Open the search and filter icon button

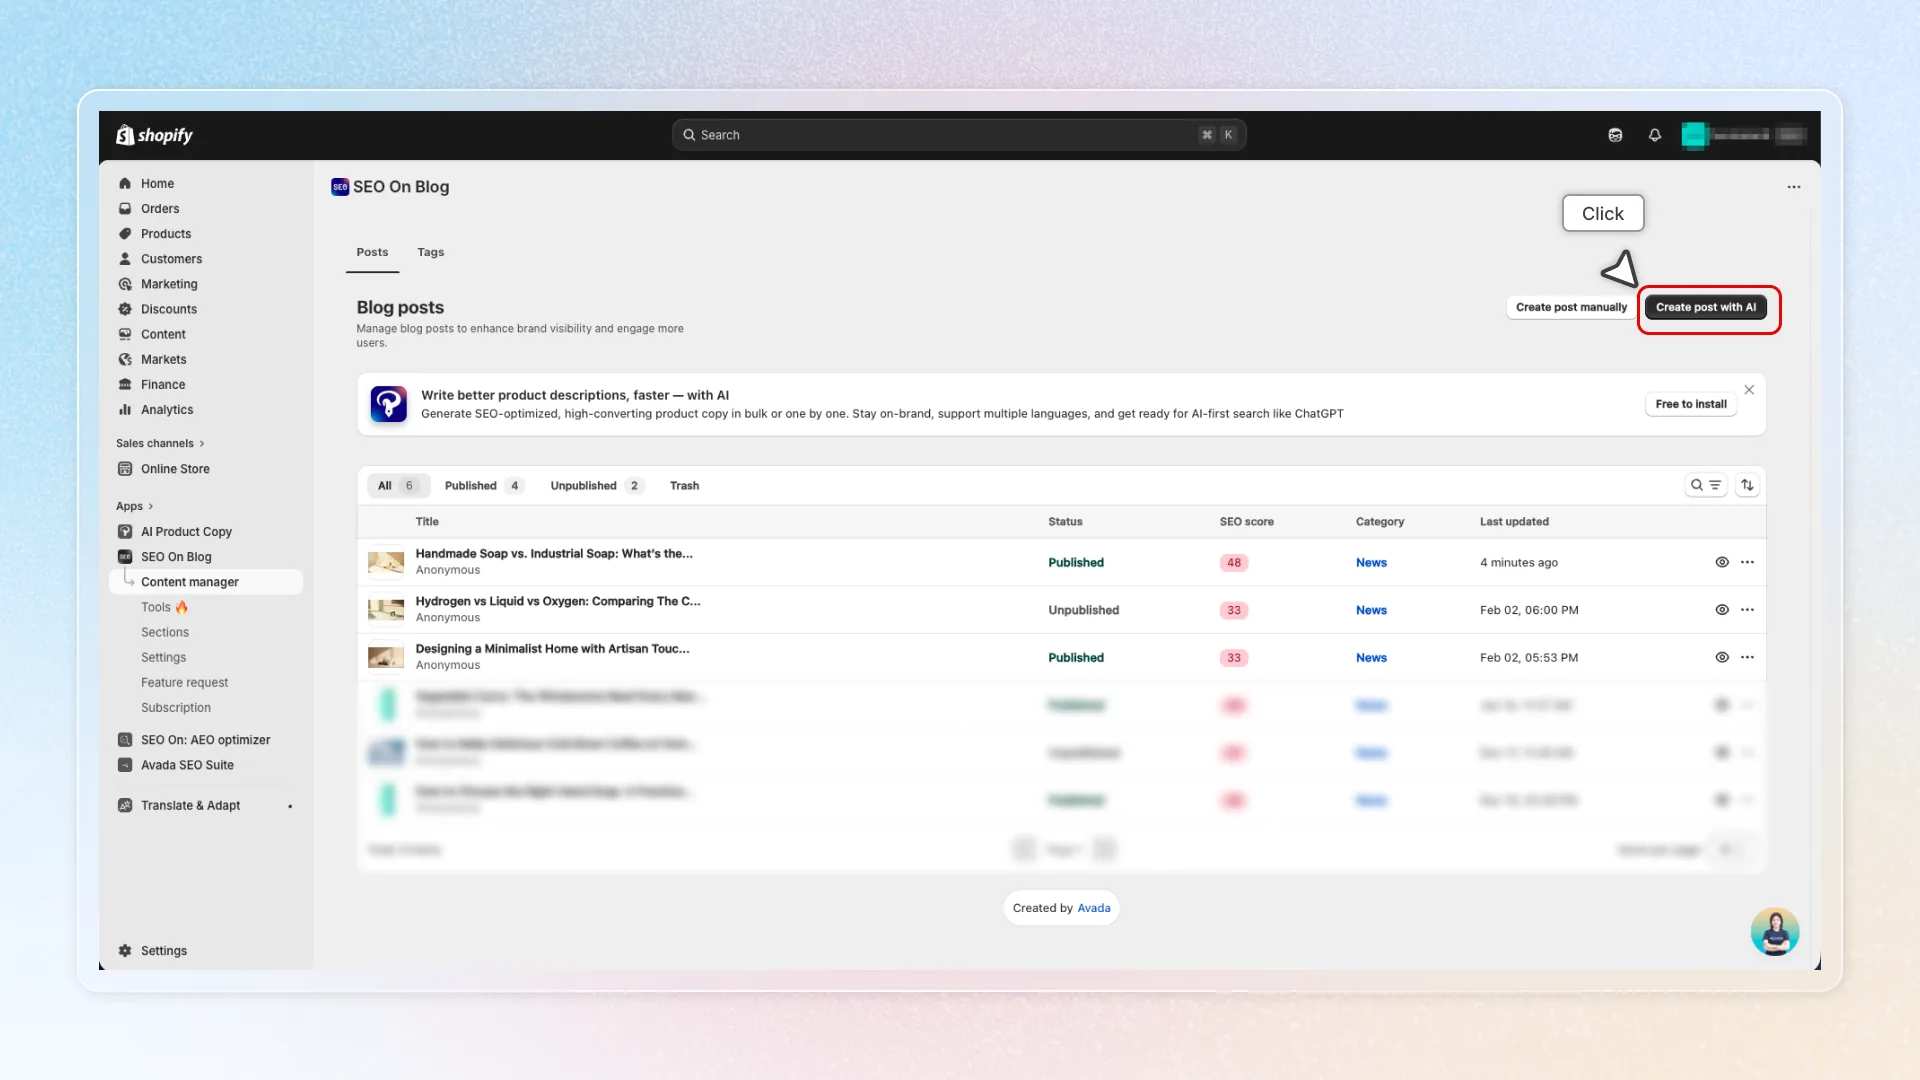tap(1706, 485)
